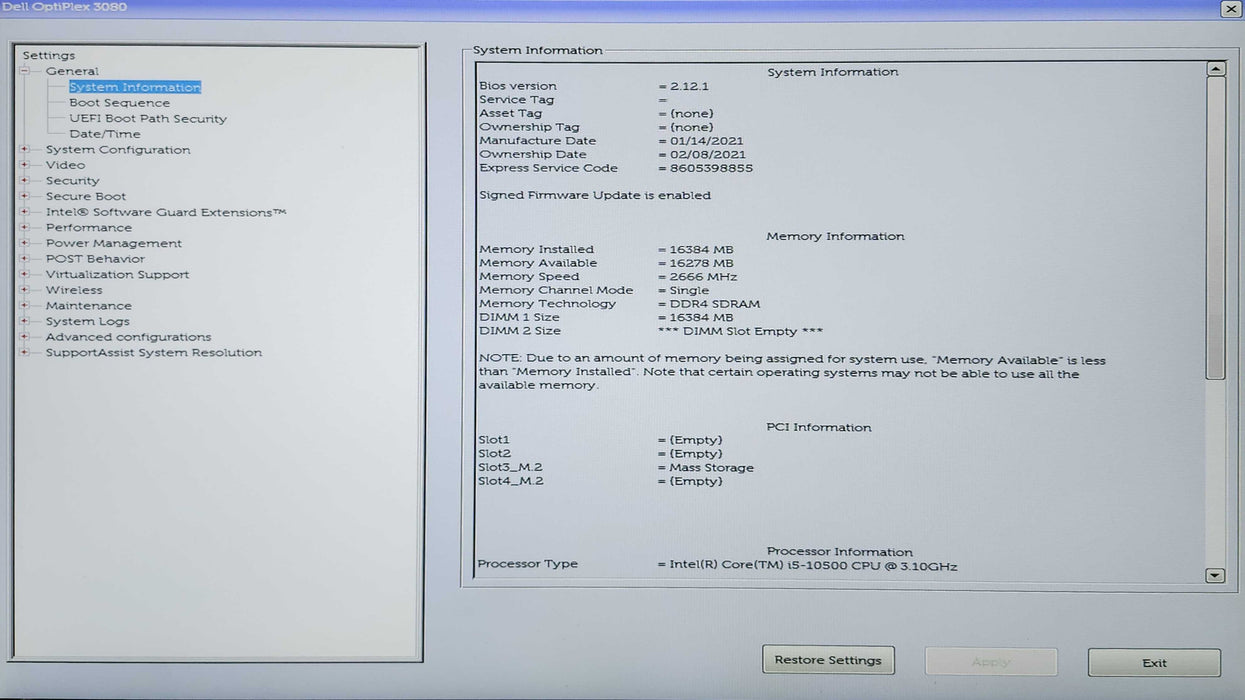This screenshot has width=1245, height=700.
Task: Select the POST Behavior label
Action: pyautogui.click(x=95, y=259)
